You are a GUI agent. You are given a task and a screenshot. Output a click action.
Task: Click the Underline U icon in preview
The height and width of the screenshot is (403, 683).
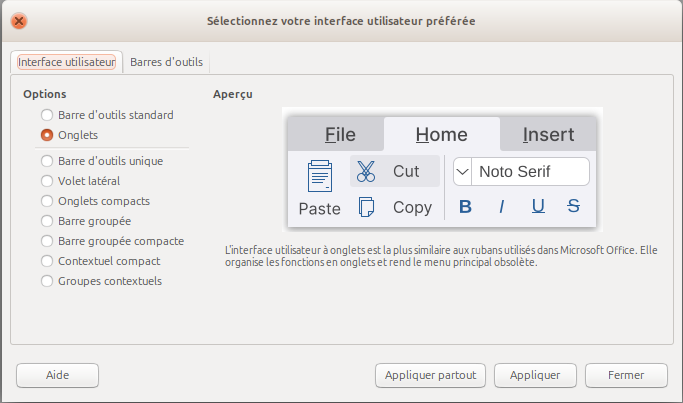(538, 207)
